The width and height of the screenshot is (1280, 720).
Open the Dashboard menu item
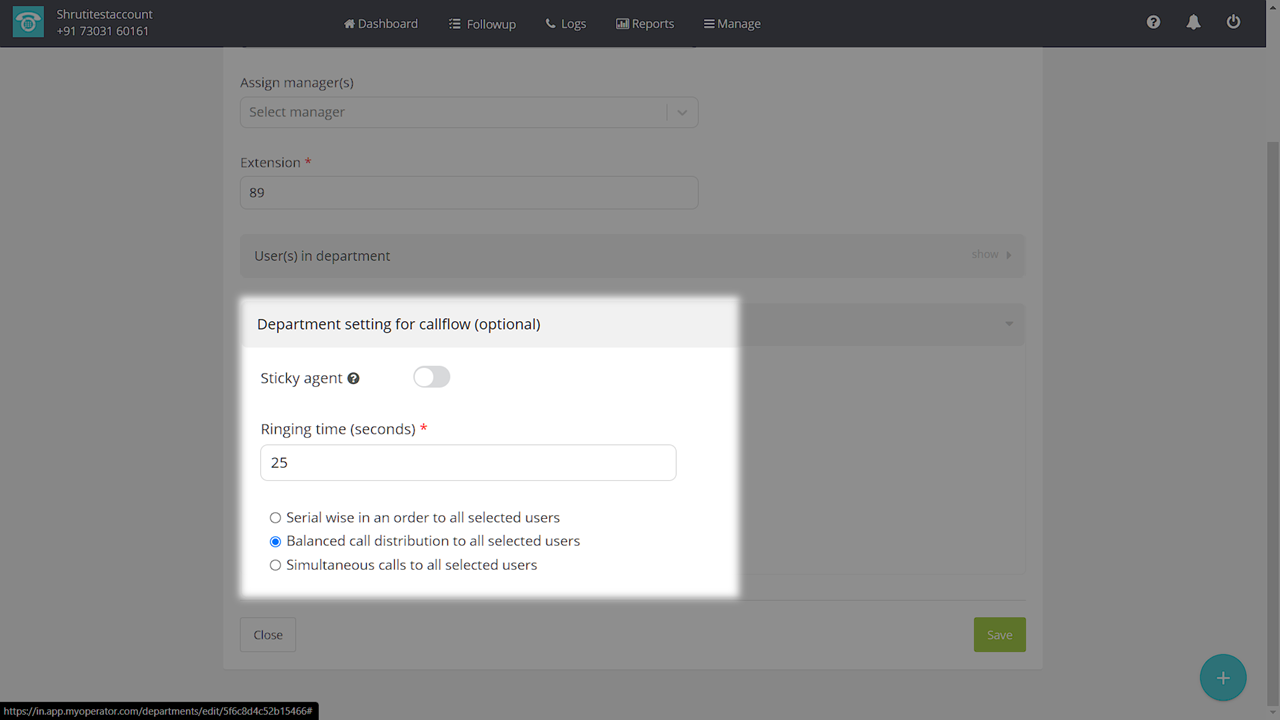[381, 24]
